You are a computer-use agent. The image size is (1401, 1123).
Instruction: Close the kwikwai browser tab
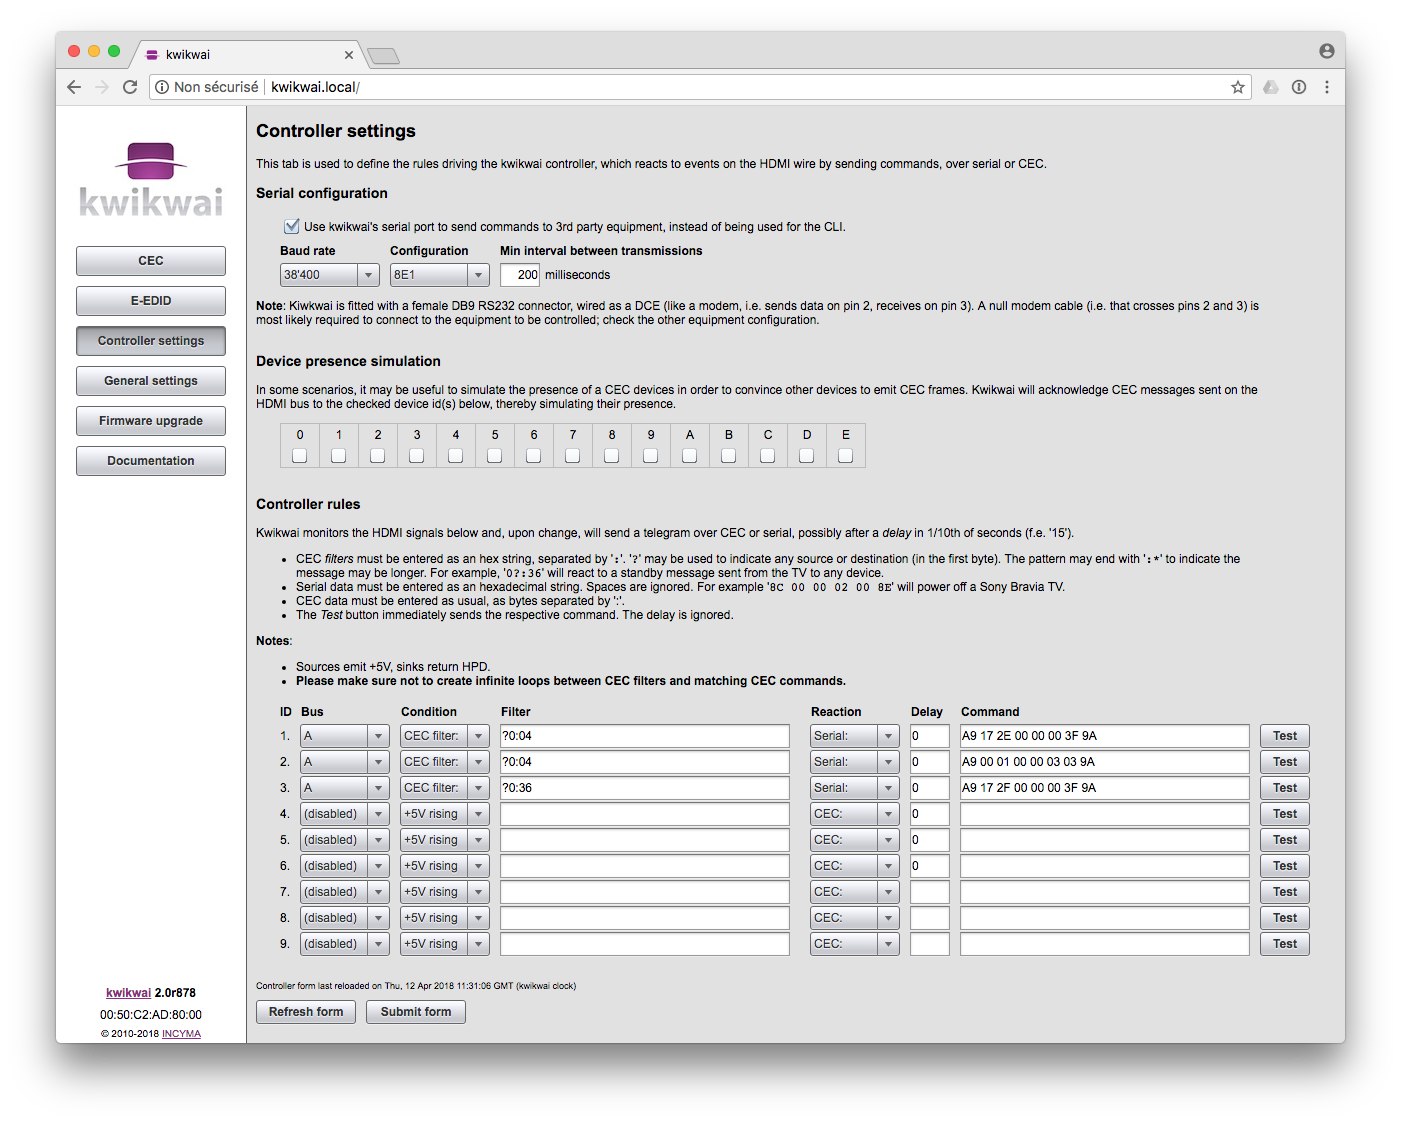349,55
